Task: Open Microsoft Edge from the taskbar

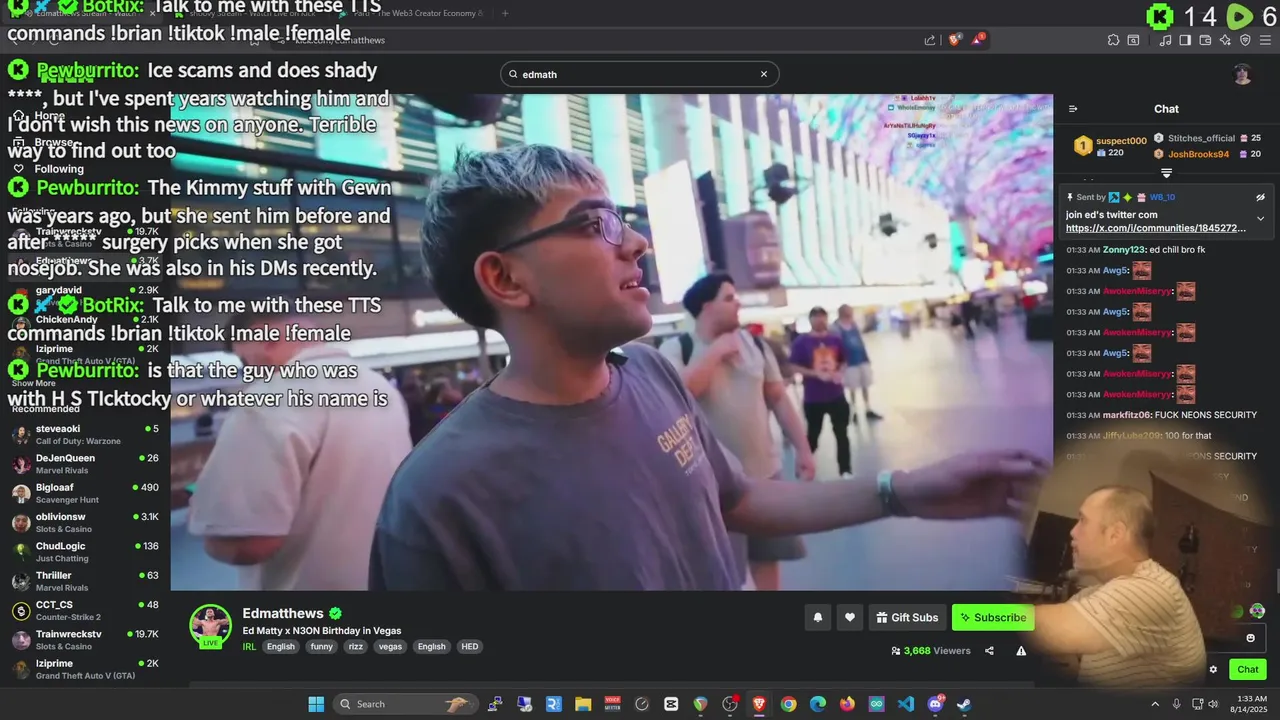Action: (818, 704)
